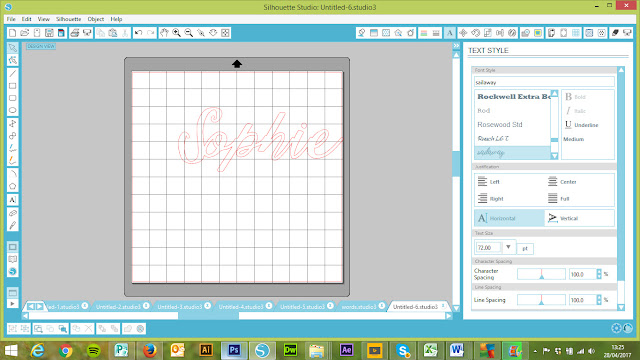Select Vertical text orientation

tap(579, 218)
